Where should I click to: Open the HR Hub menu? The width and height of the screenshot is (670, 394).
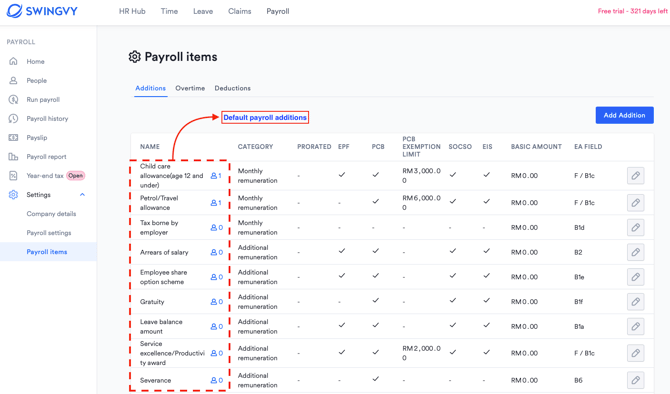tap(132, 11)
